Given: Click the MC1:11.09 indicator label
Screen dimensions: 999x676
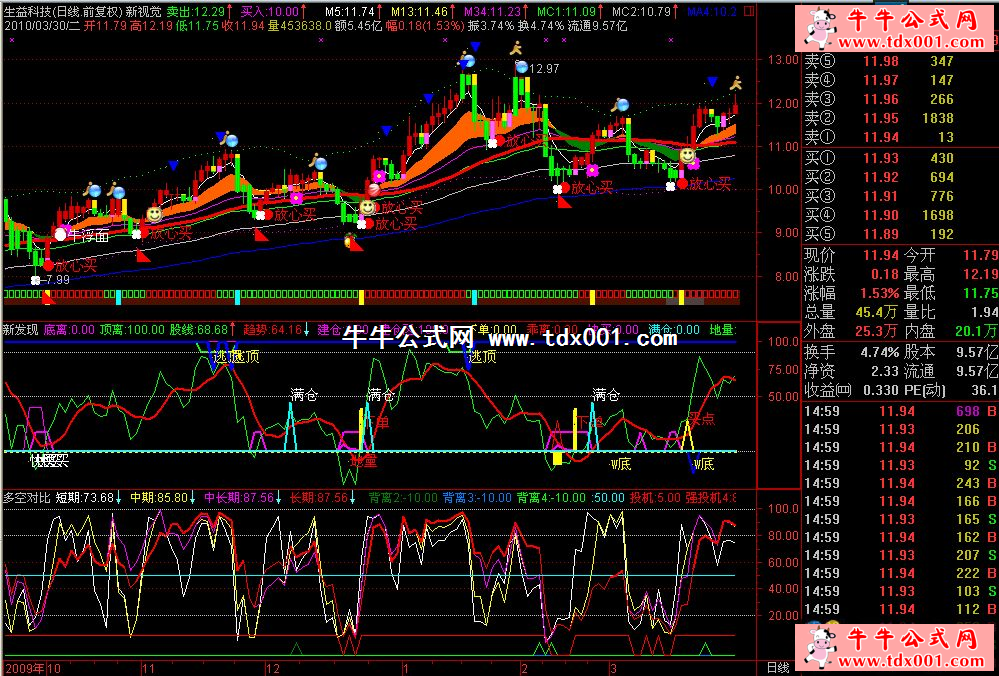Looking at the screenshot, I should click(566, 11).
